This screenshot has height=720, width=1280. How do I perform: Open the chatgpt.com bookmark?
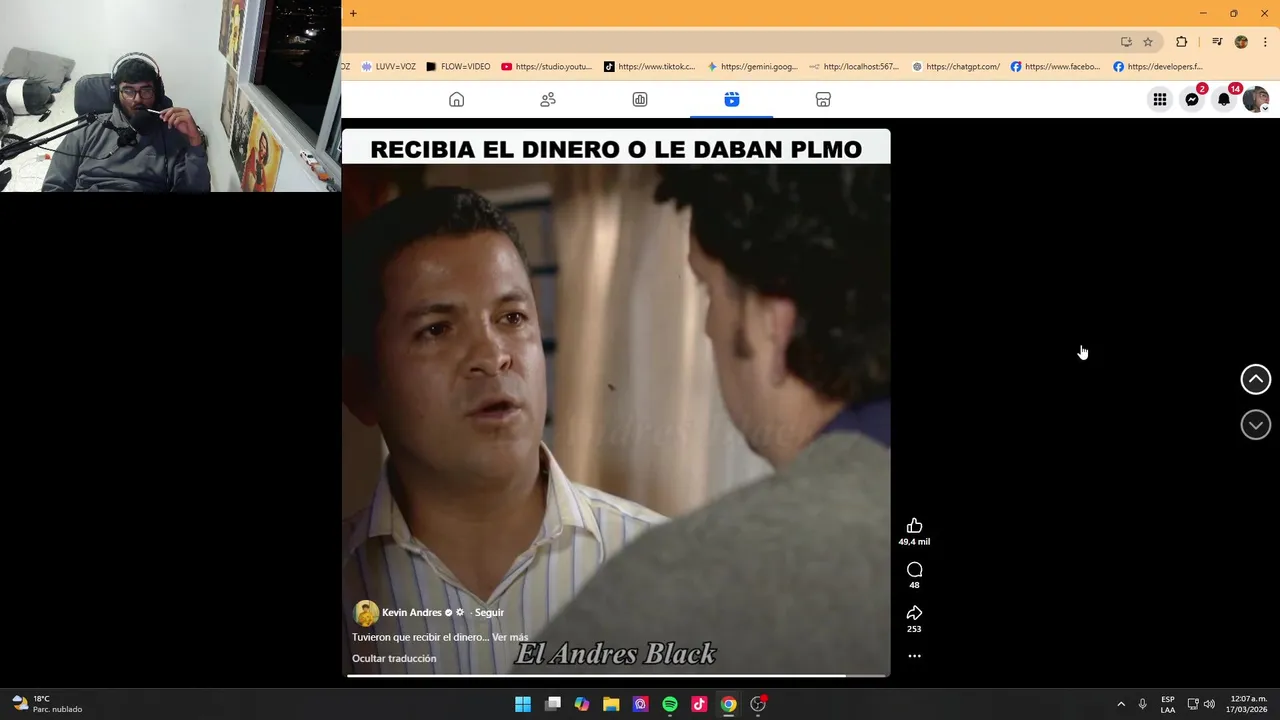pos(956,67)
